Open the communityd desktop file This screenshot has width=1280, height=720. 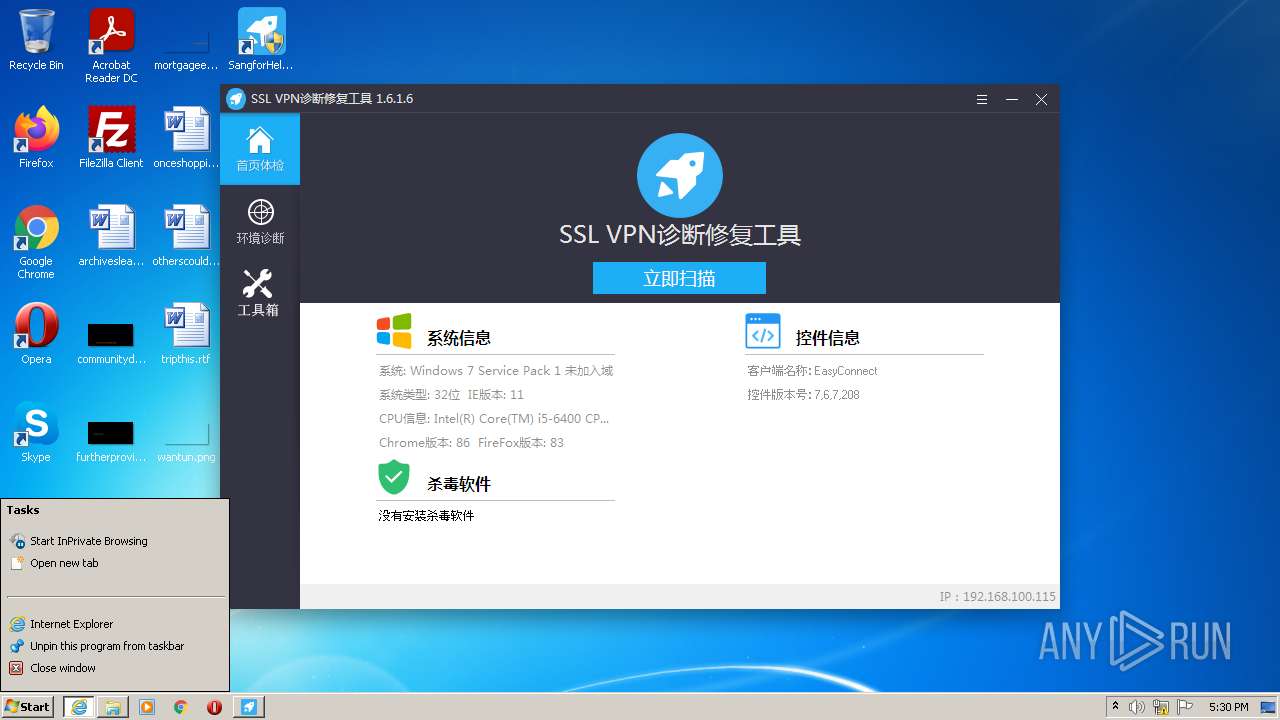coord(111,342)
